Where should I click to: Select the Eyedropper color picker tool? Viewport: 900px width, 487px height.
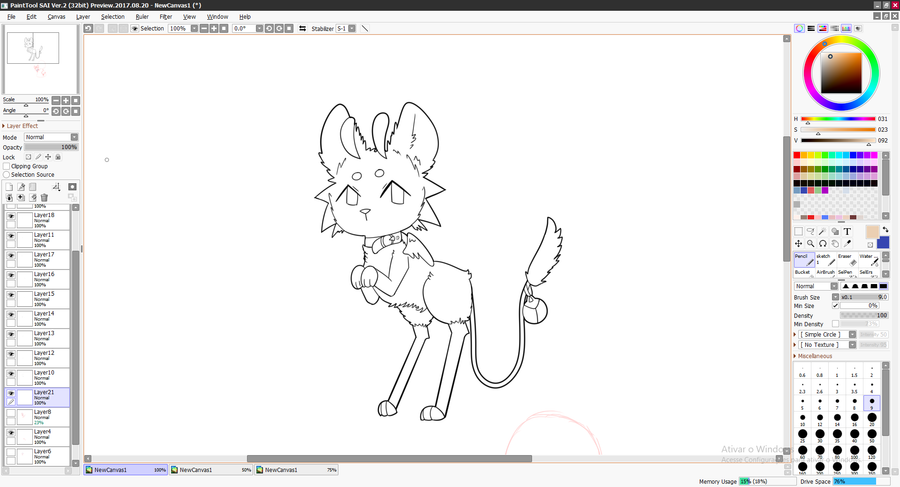(847, 244)
